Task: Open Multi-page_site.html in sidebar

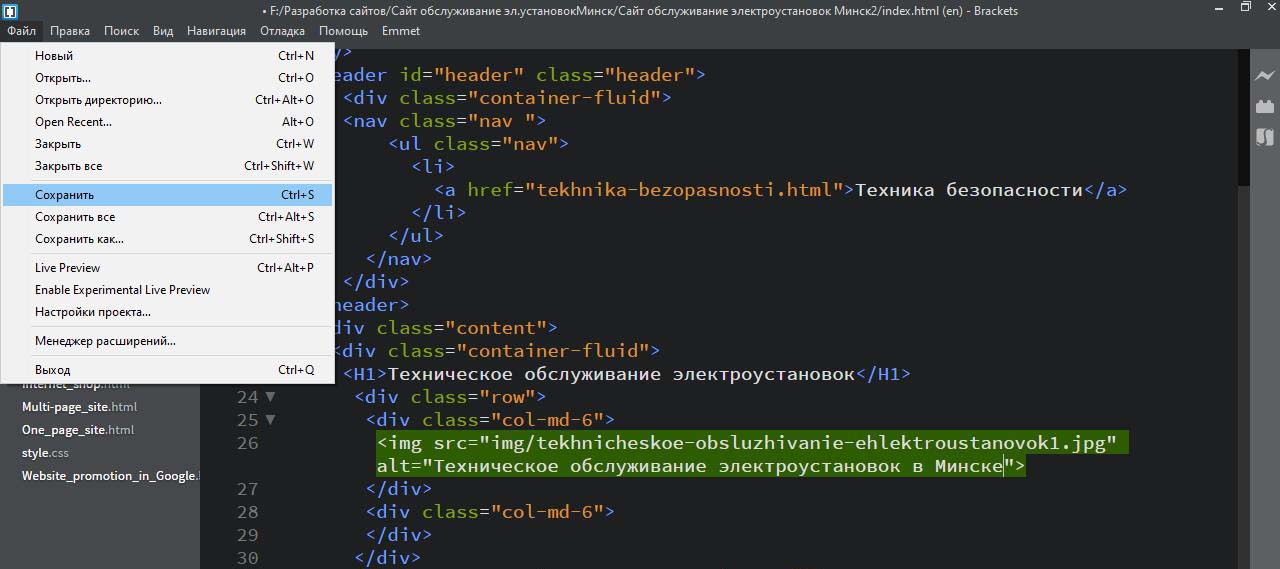Action: pos(79,407)
